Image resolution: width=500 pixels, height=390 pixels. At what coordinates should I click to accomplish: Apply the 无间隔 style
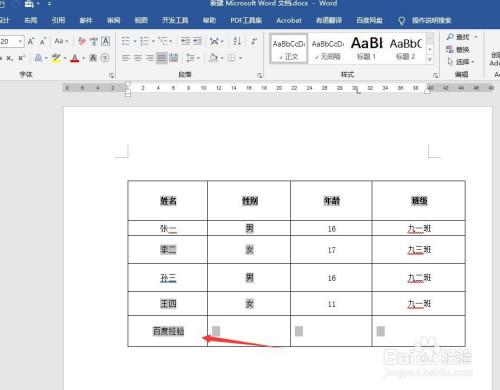[328, 49]
